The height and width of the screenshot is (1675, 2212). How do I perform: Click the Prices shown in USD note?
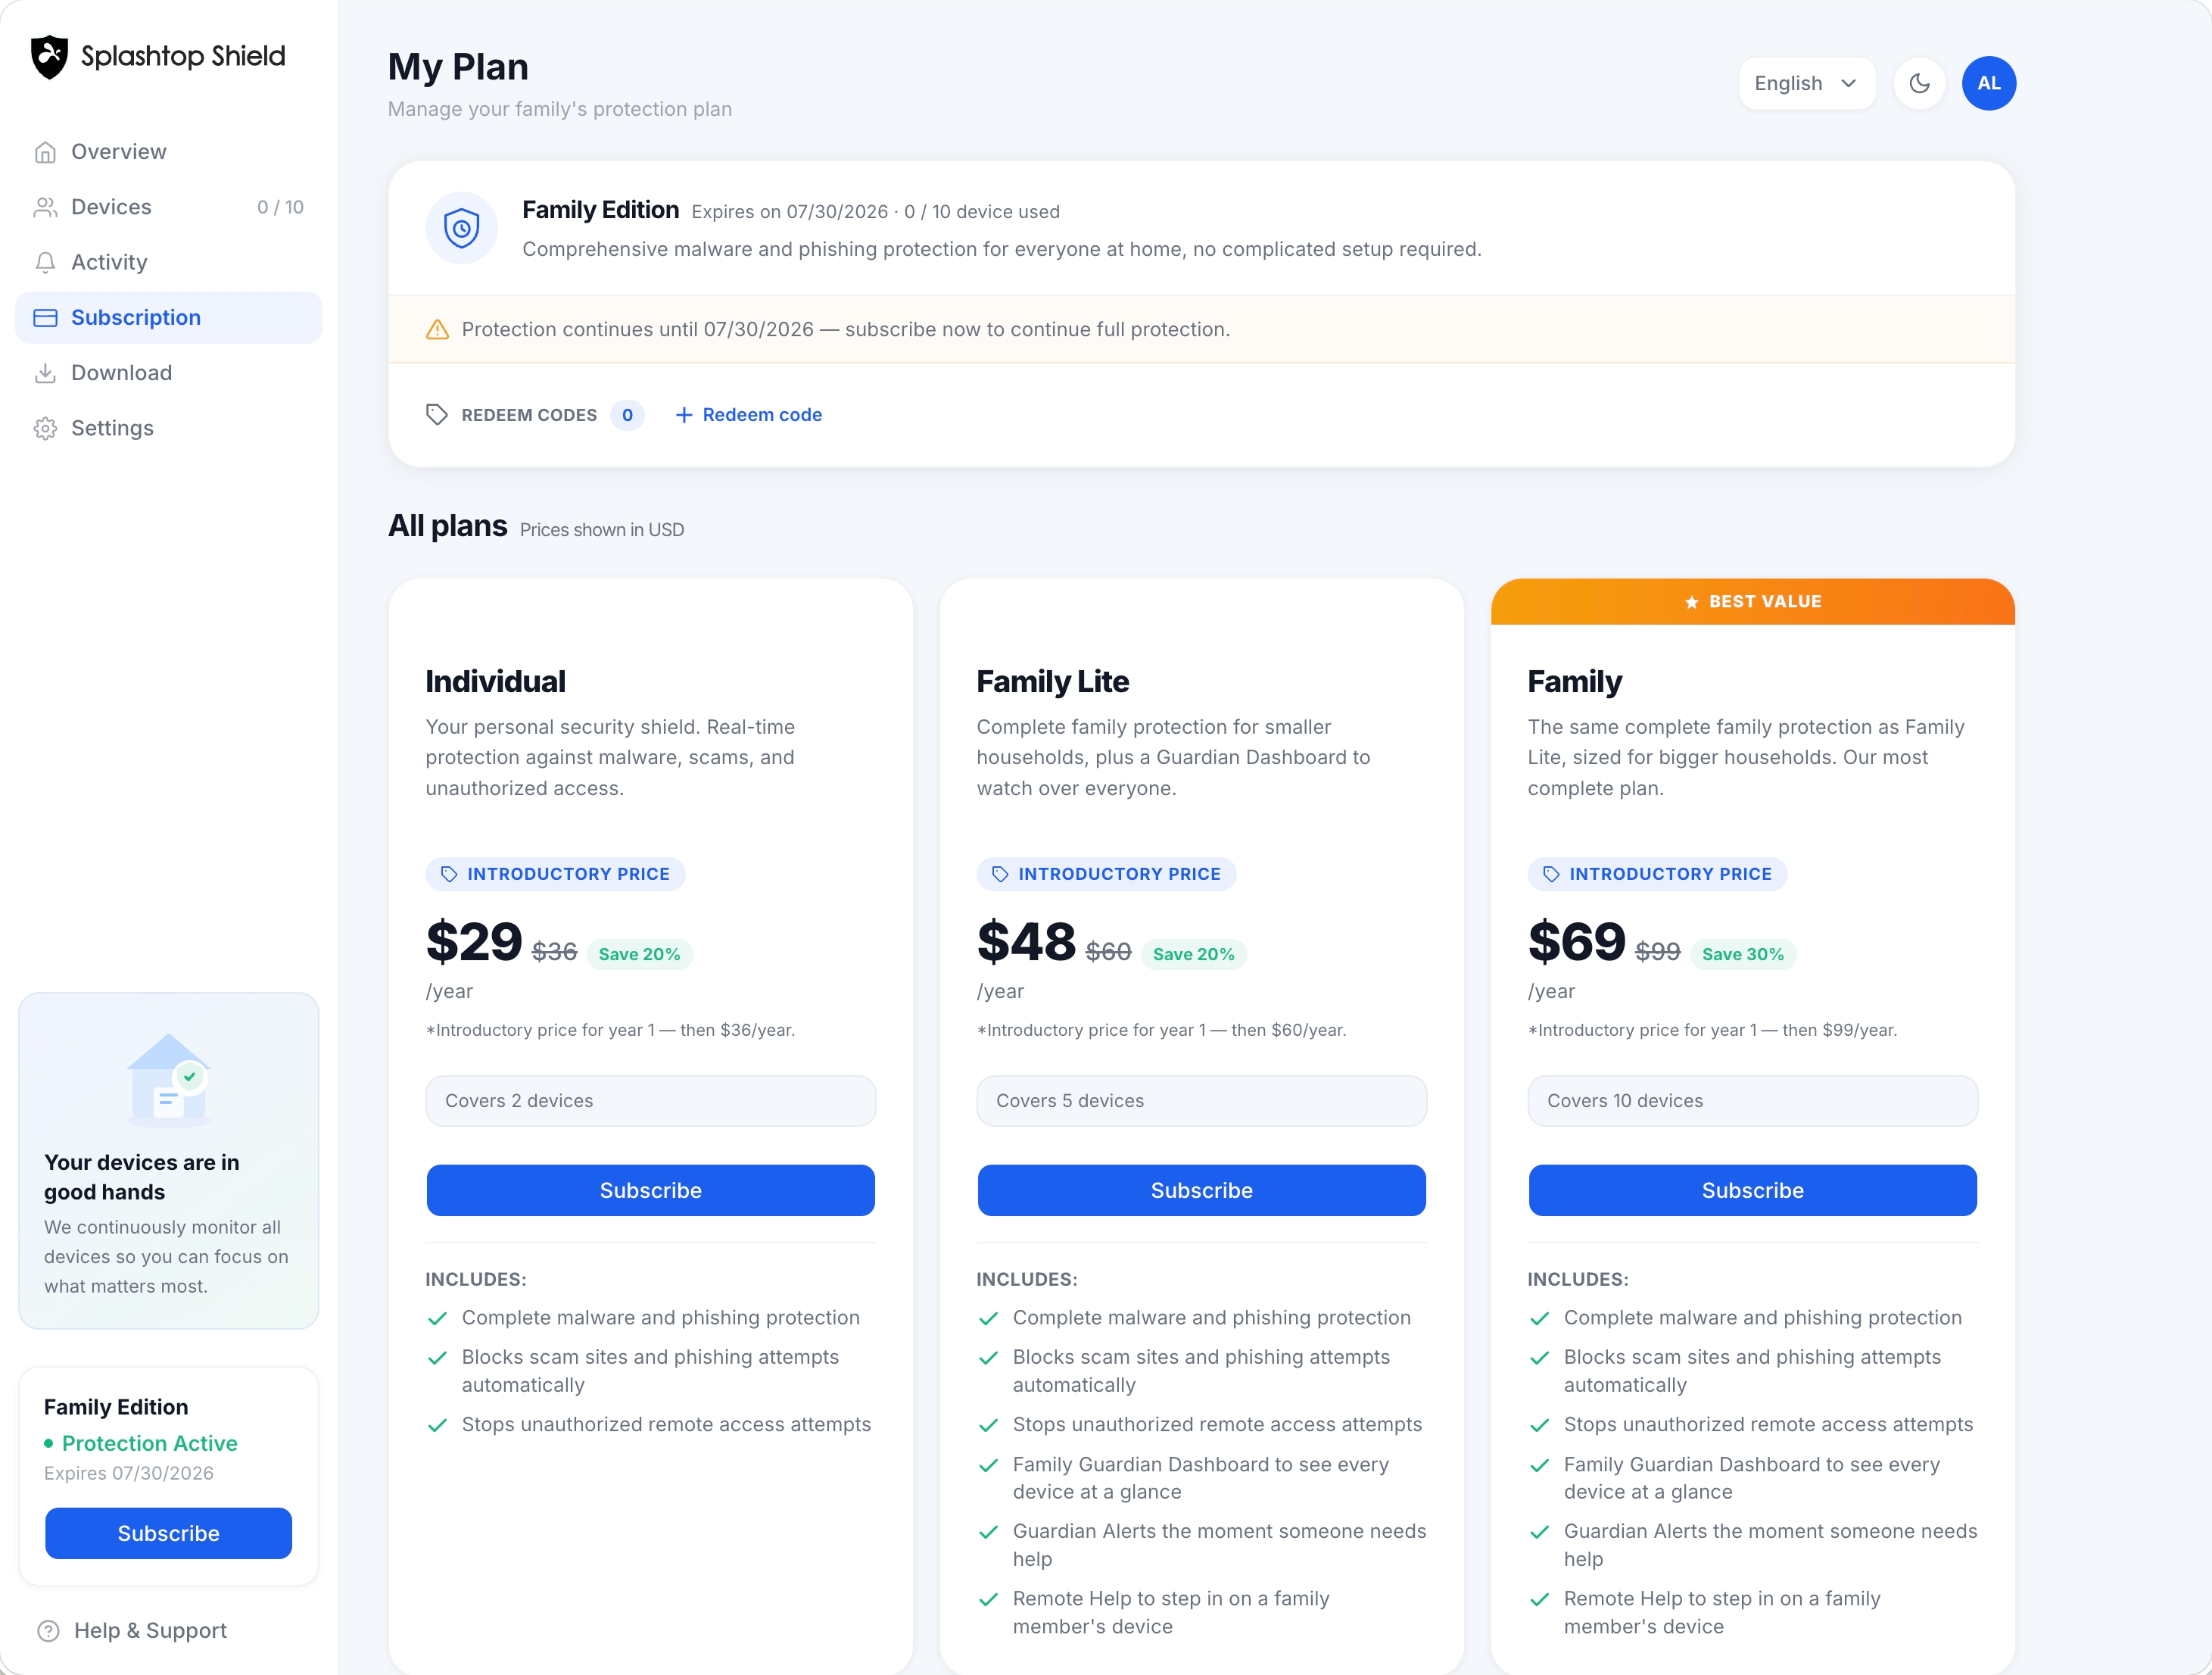coord(602,530)
